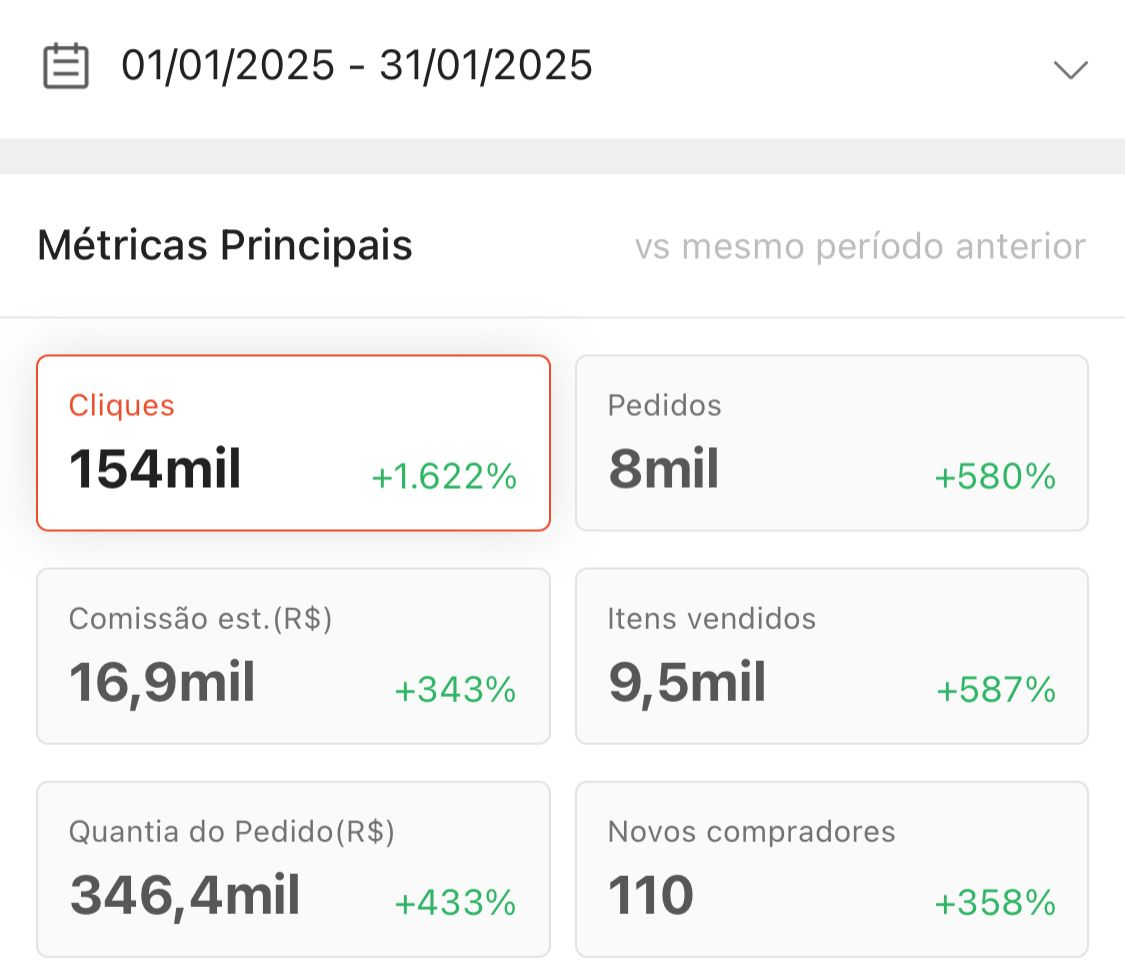Open the date range selector for 01/01/2025
The width and height of the screenshot is (1125, 975).
355,65
